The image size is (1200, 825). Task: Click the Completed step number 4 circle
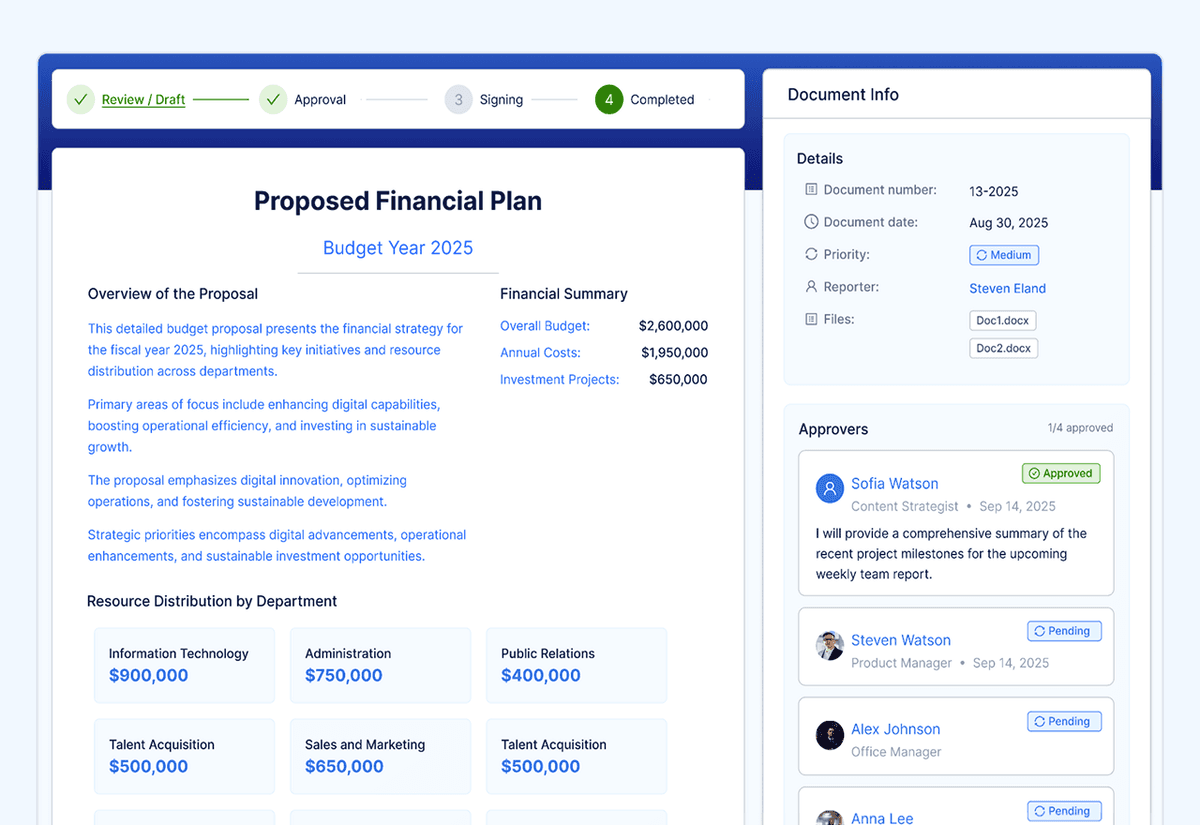pyautogui.click(x=609, y=99)
